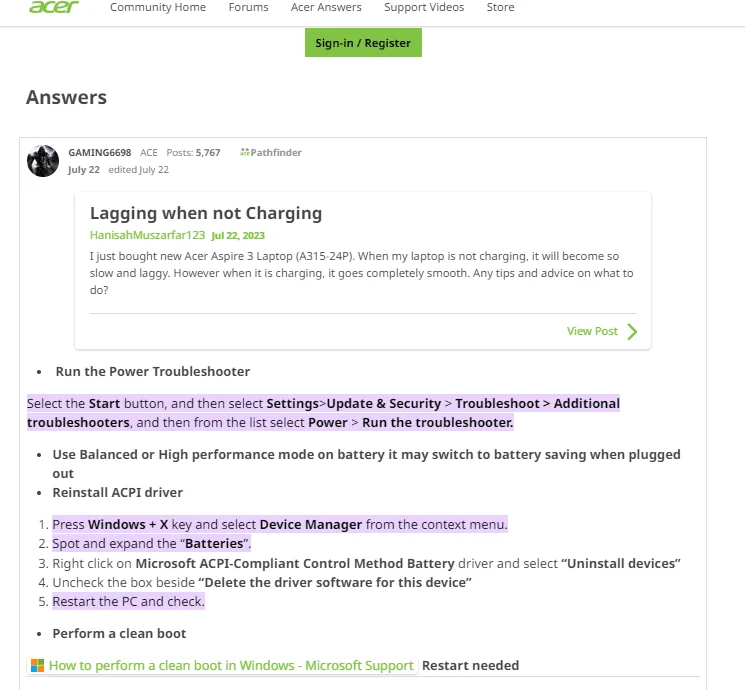
Task: Open the Community Home menu item
Action: point(158,7)
